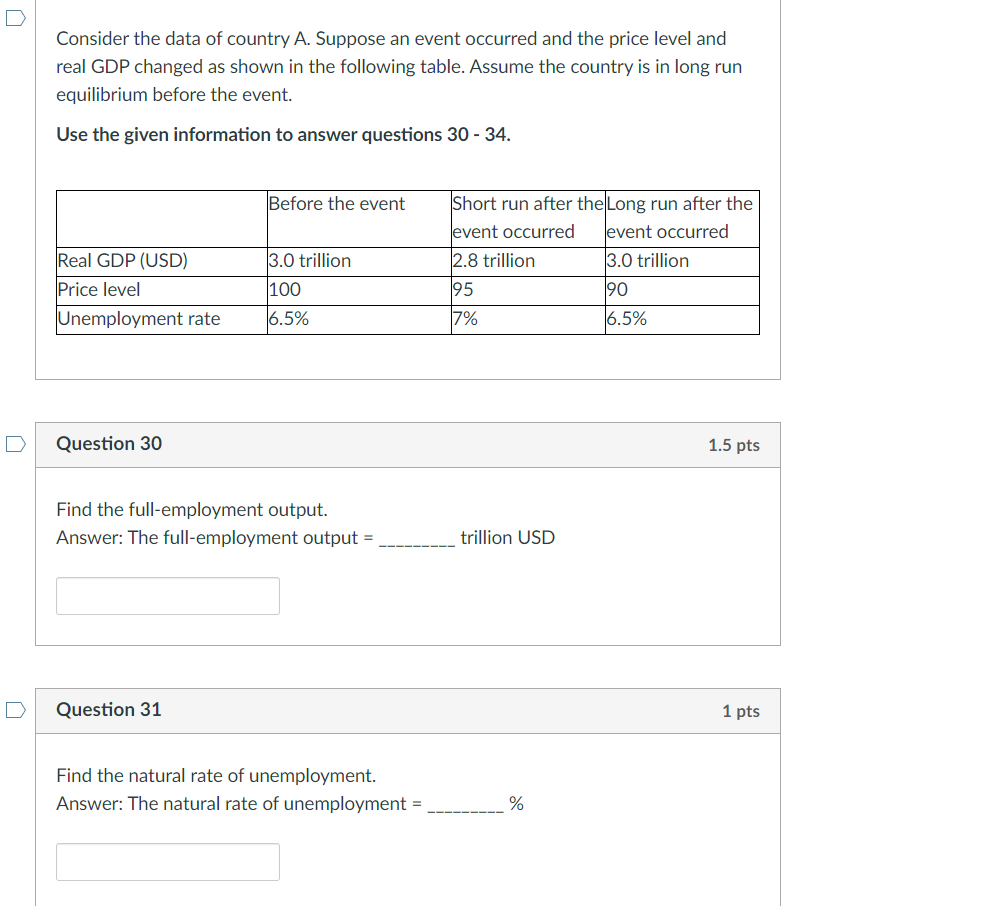Image resolution: width=993 pixels, height=906 pixels.
Task: Click the '3.0 trillion' value in the table
Action: (311, 260)
